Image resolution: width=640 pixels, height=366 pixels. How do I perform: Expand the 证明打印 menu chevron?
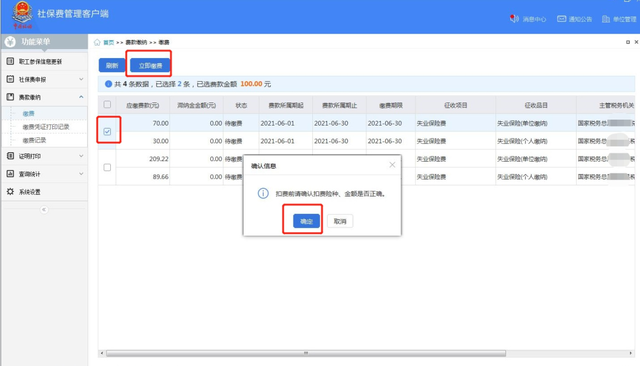[81, 156]
